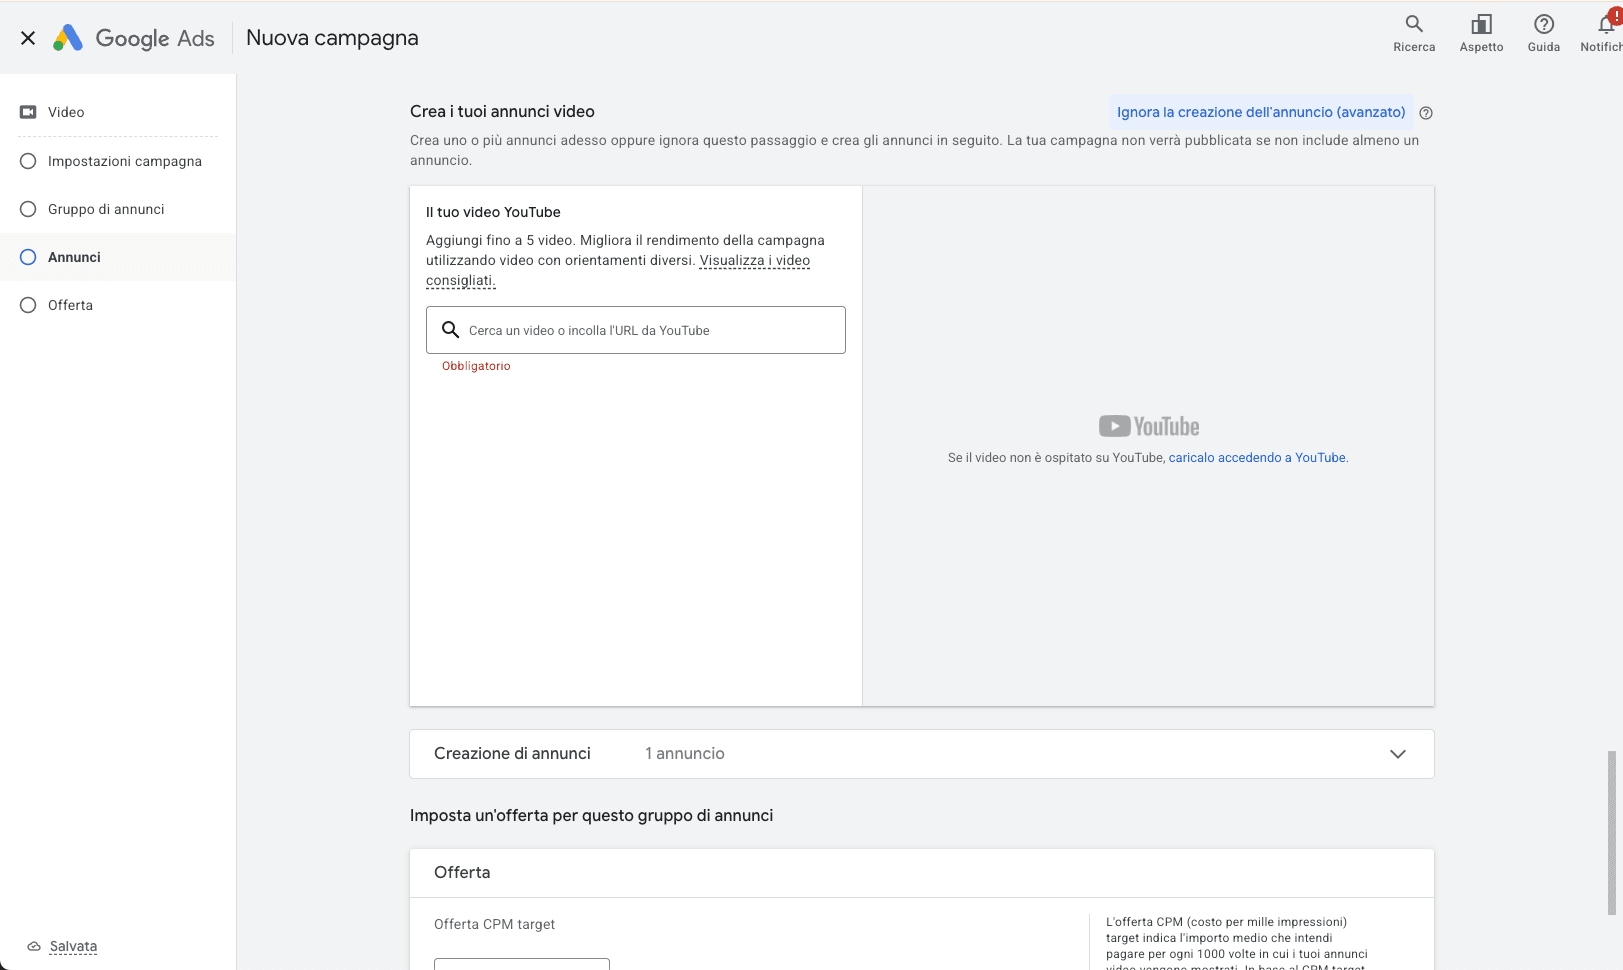This screenshot has width=1623, height=970.
Task: Open the Ricerca search icon
Action: click(1414, 24)
